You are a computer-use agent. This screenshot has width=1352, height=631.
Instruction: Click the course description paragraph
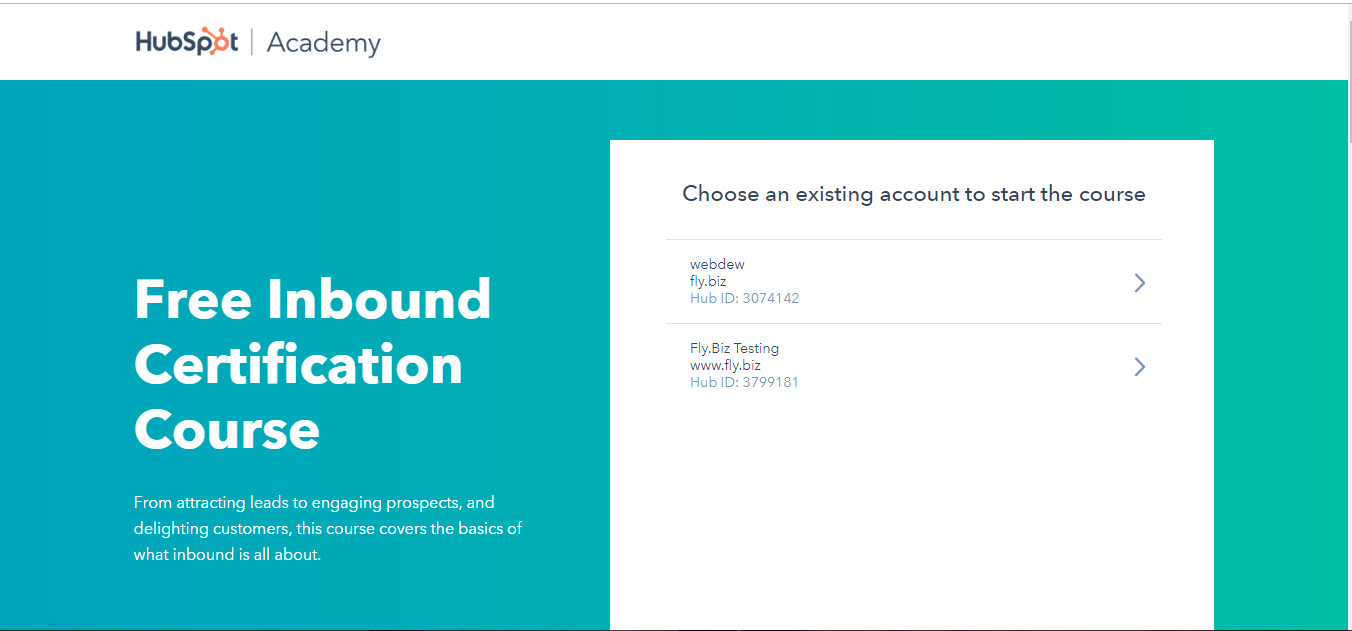pyautogui.click(x=328, y=528)
